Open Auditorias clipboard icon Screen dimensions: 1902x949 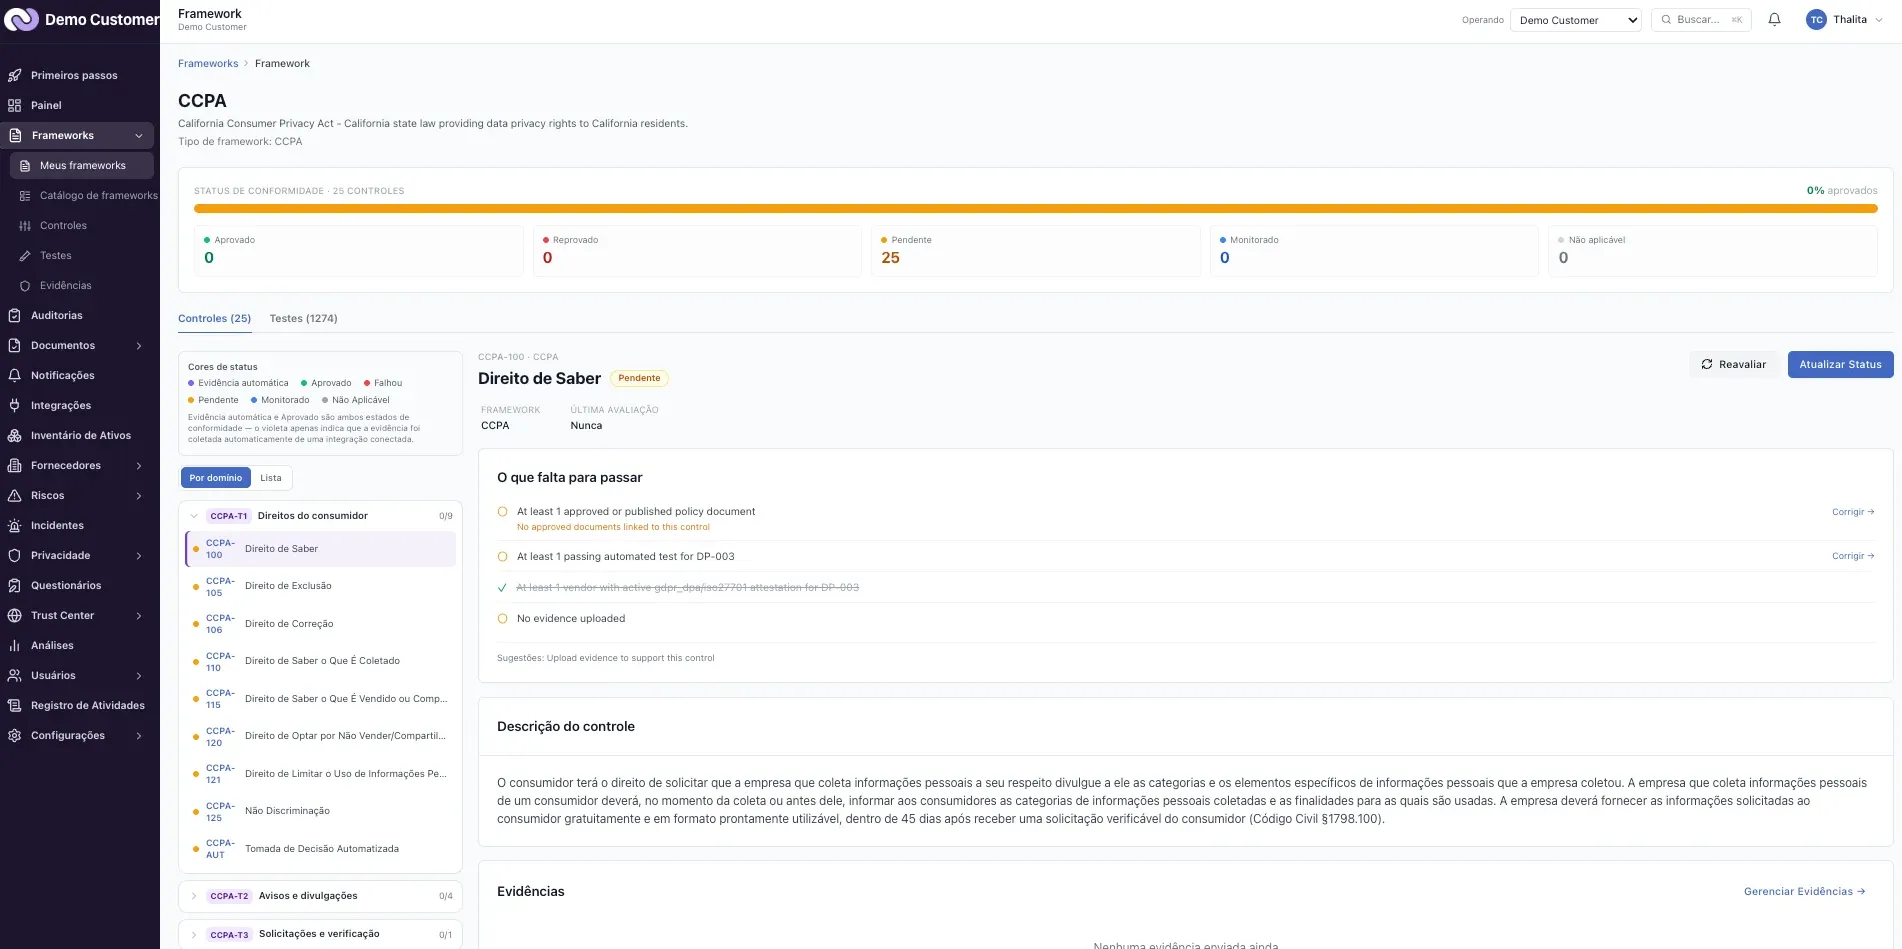[x=15, y=316]
